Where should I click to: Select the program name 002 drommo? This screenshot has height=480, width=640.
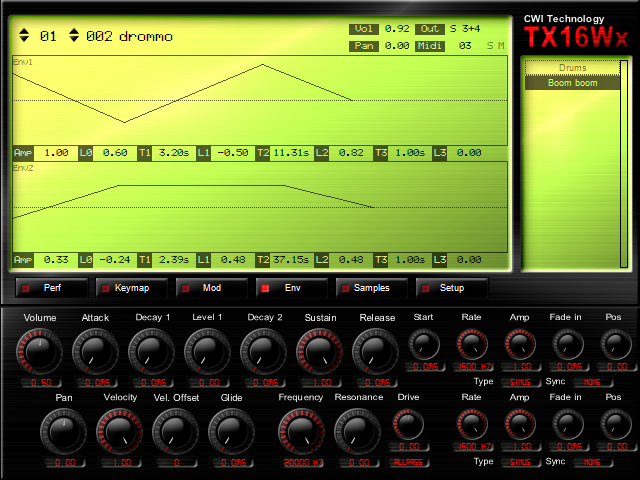129,36
